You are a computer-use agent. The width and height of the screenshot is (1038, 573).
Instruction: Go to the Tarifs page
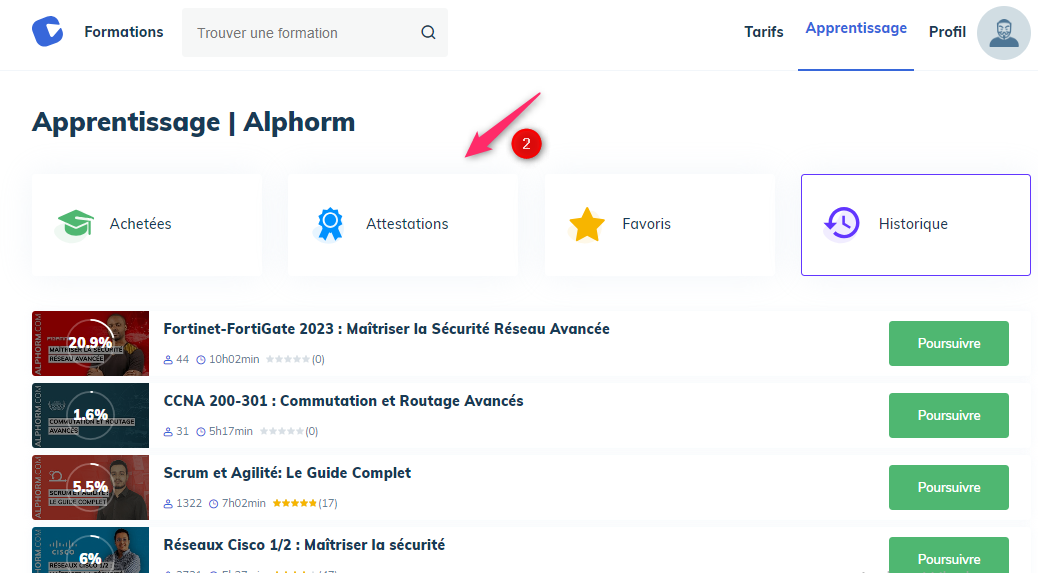click(x=763, y=32)
